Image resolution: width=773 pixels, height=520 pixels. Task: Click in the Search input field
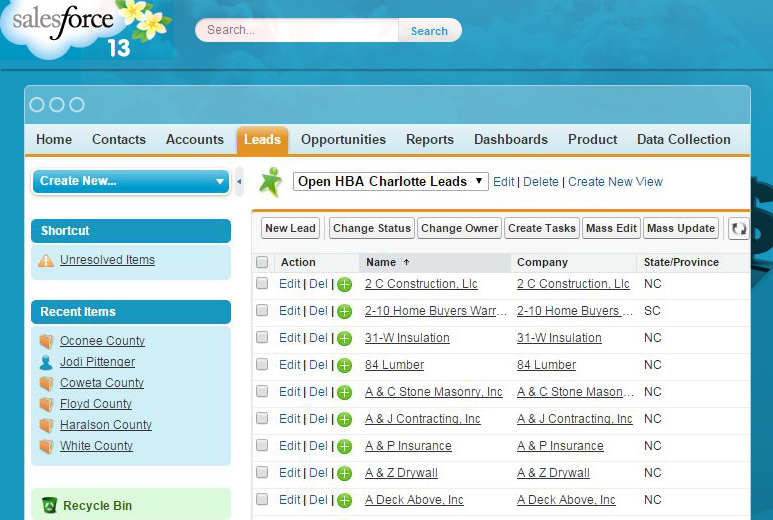[x=297, y=30]
